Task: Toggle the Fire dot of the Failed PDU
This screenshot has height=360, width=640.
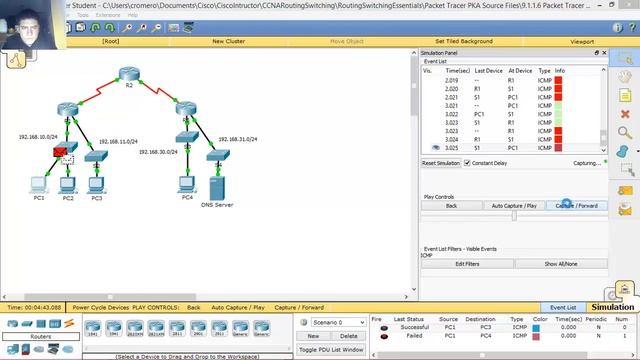Action: click(x=384, y=336)
